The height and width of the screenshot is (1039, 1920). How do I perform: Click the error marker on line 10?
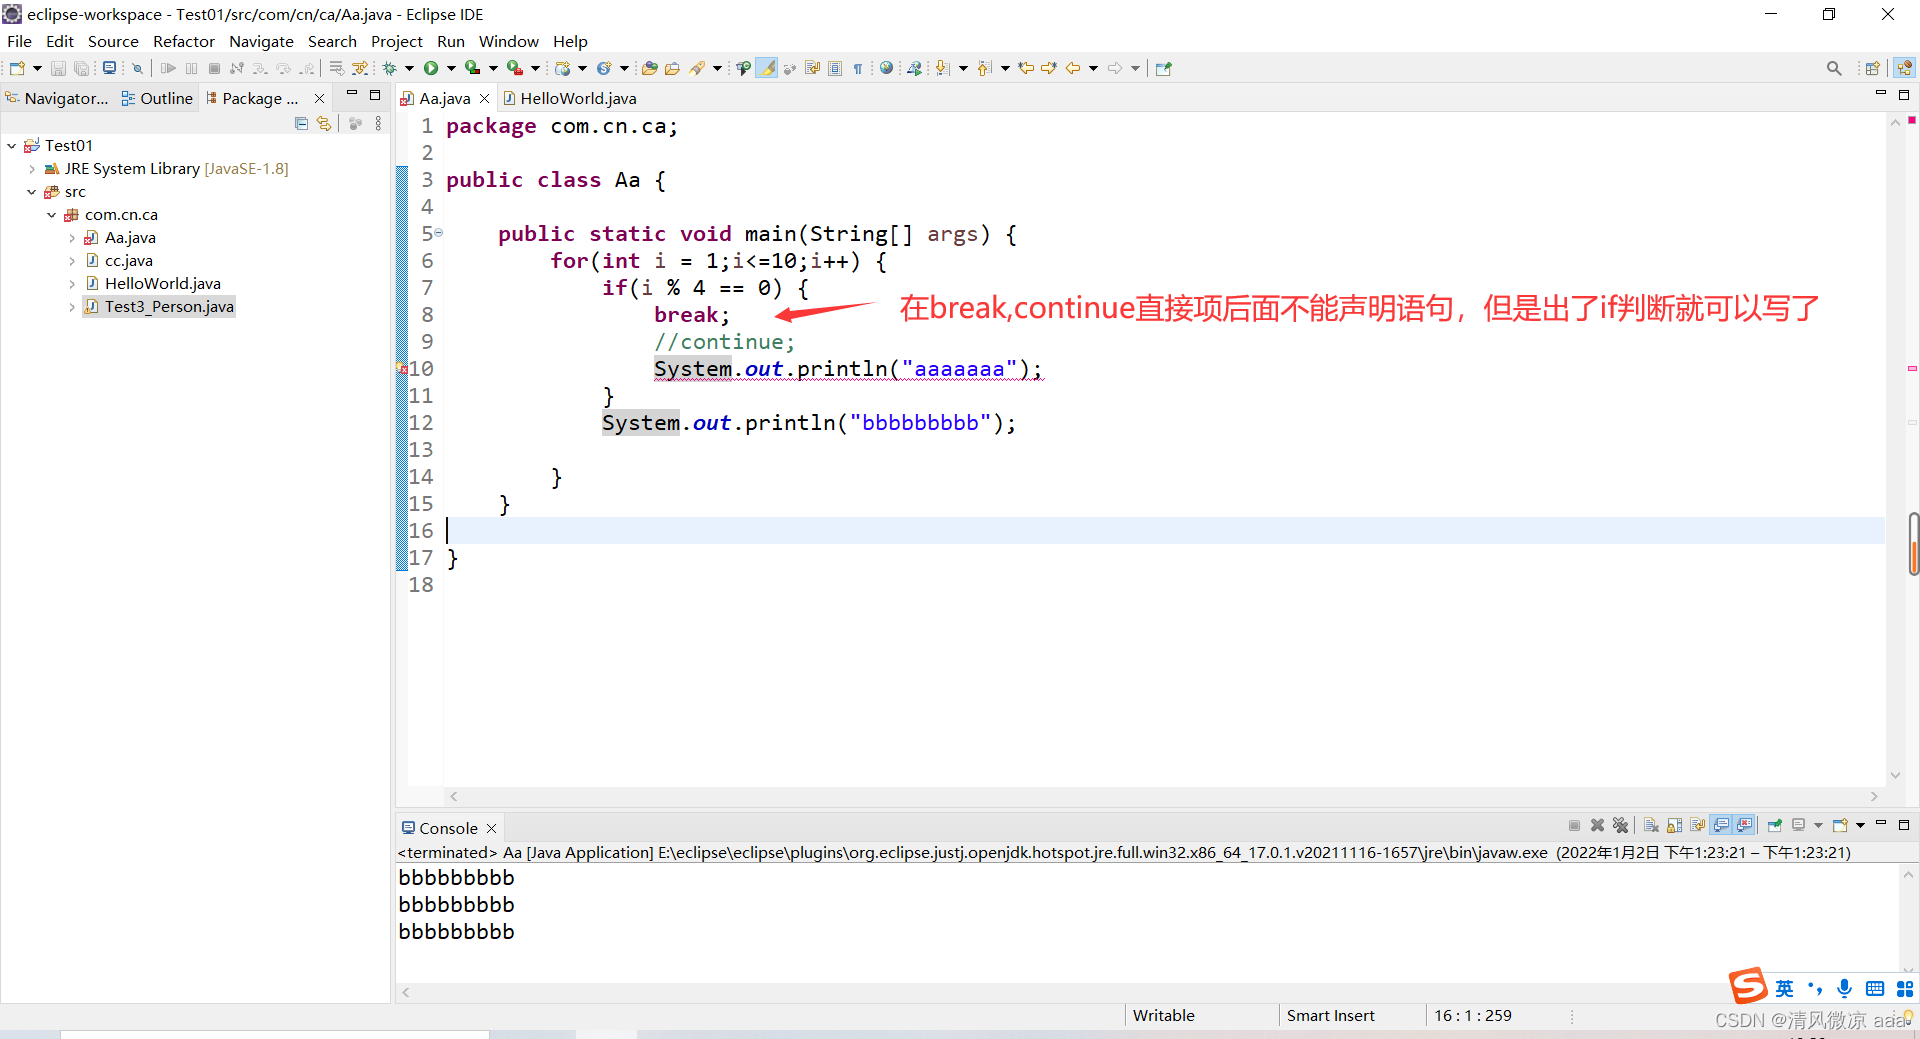(402, 369)
